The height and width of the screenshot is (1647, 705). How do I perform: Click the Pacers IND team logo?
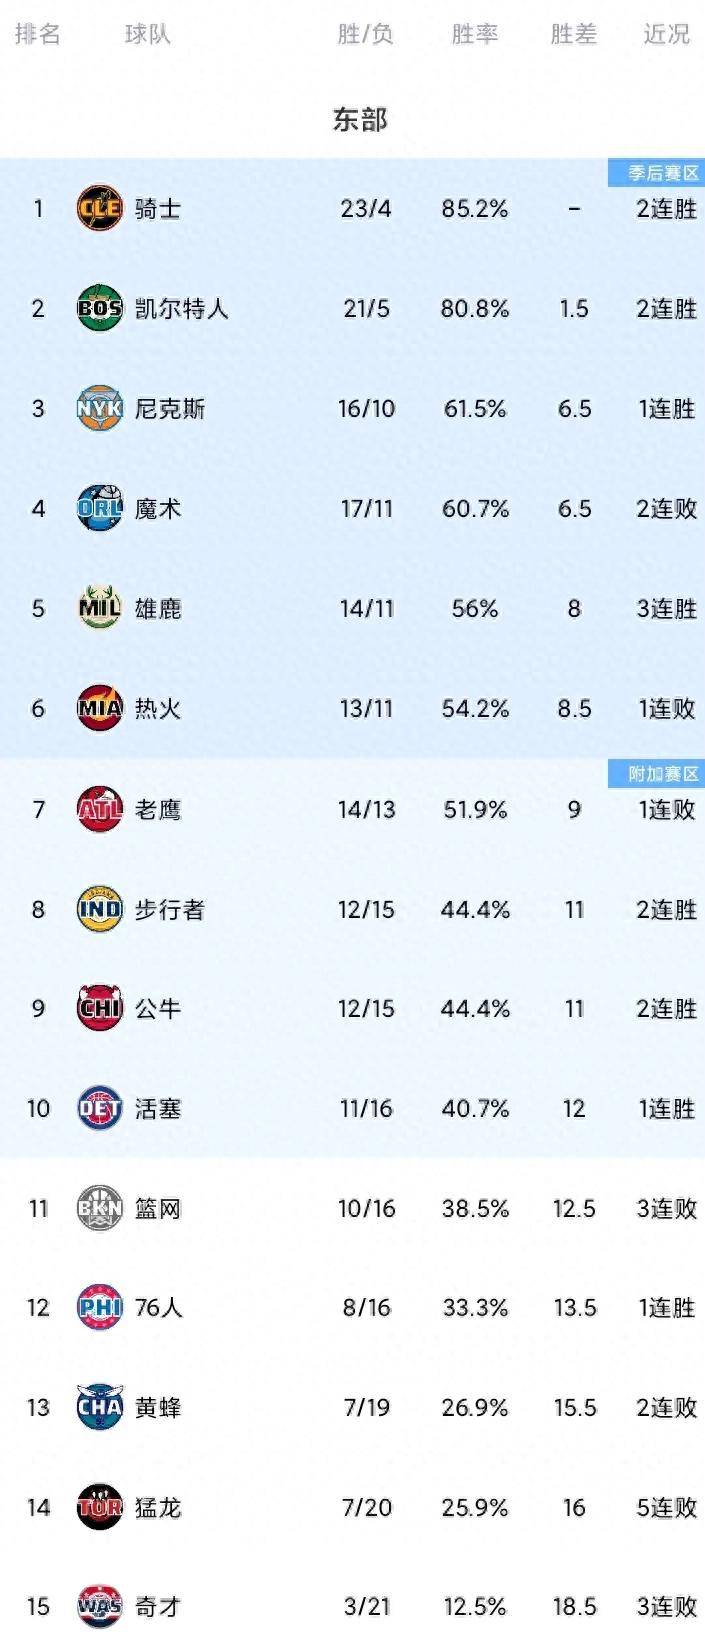tap(100, 909)
